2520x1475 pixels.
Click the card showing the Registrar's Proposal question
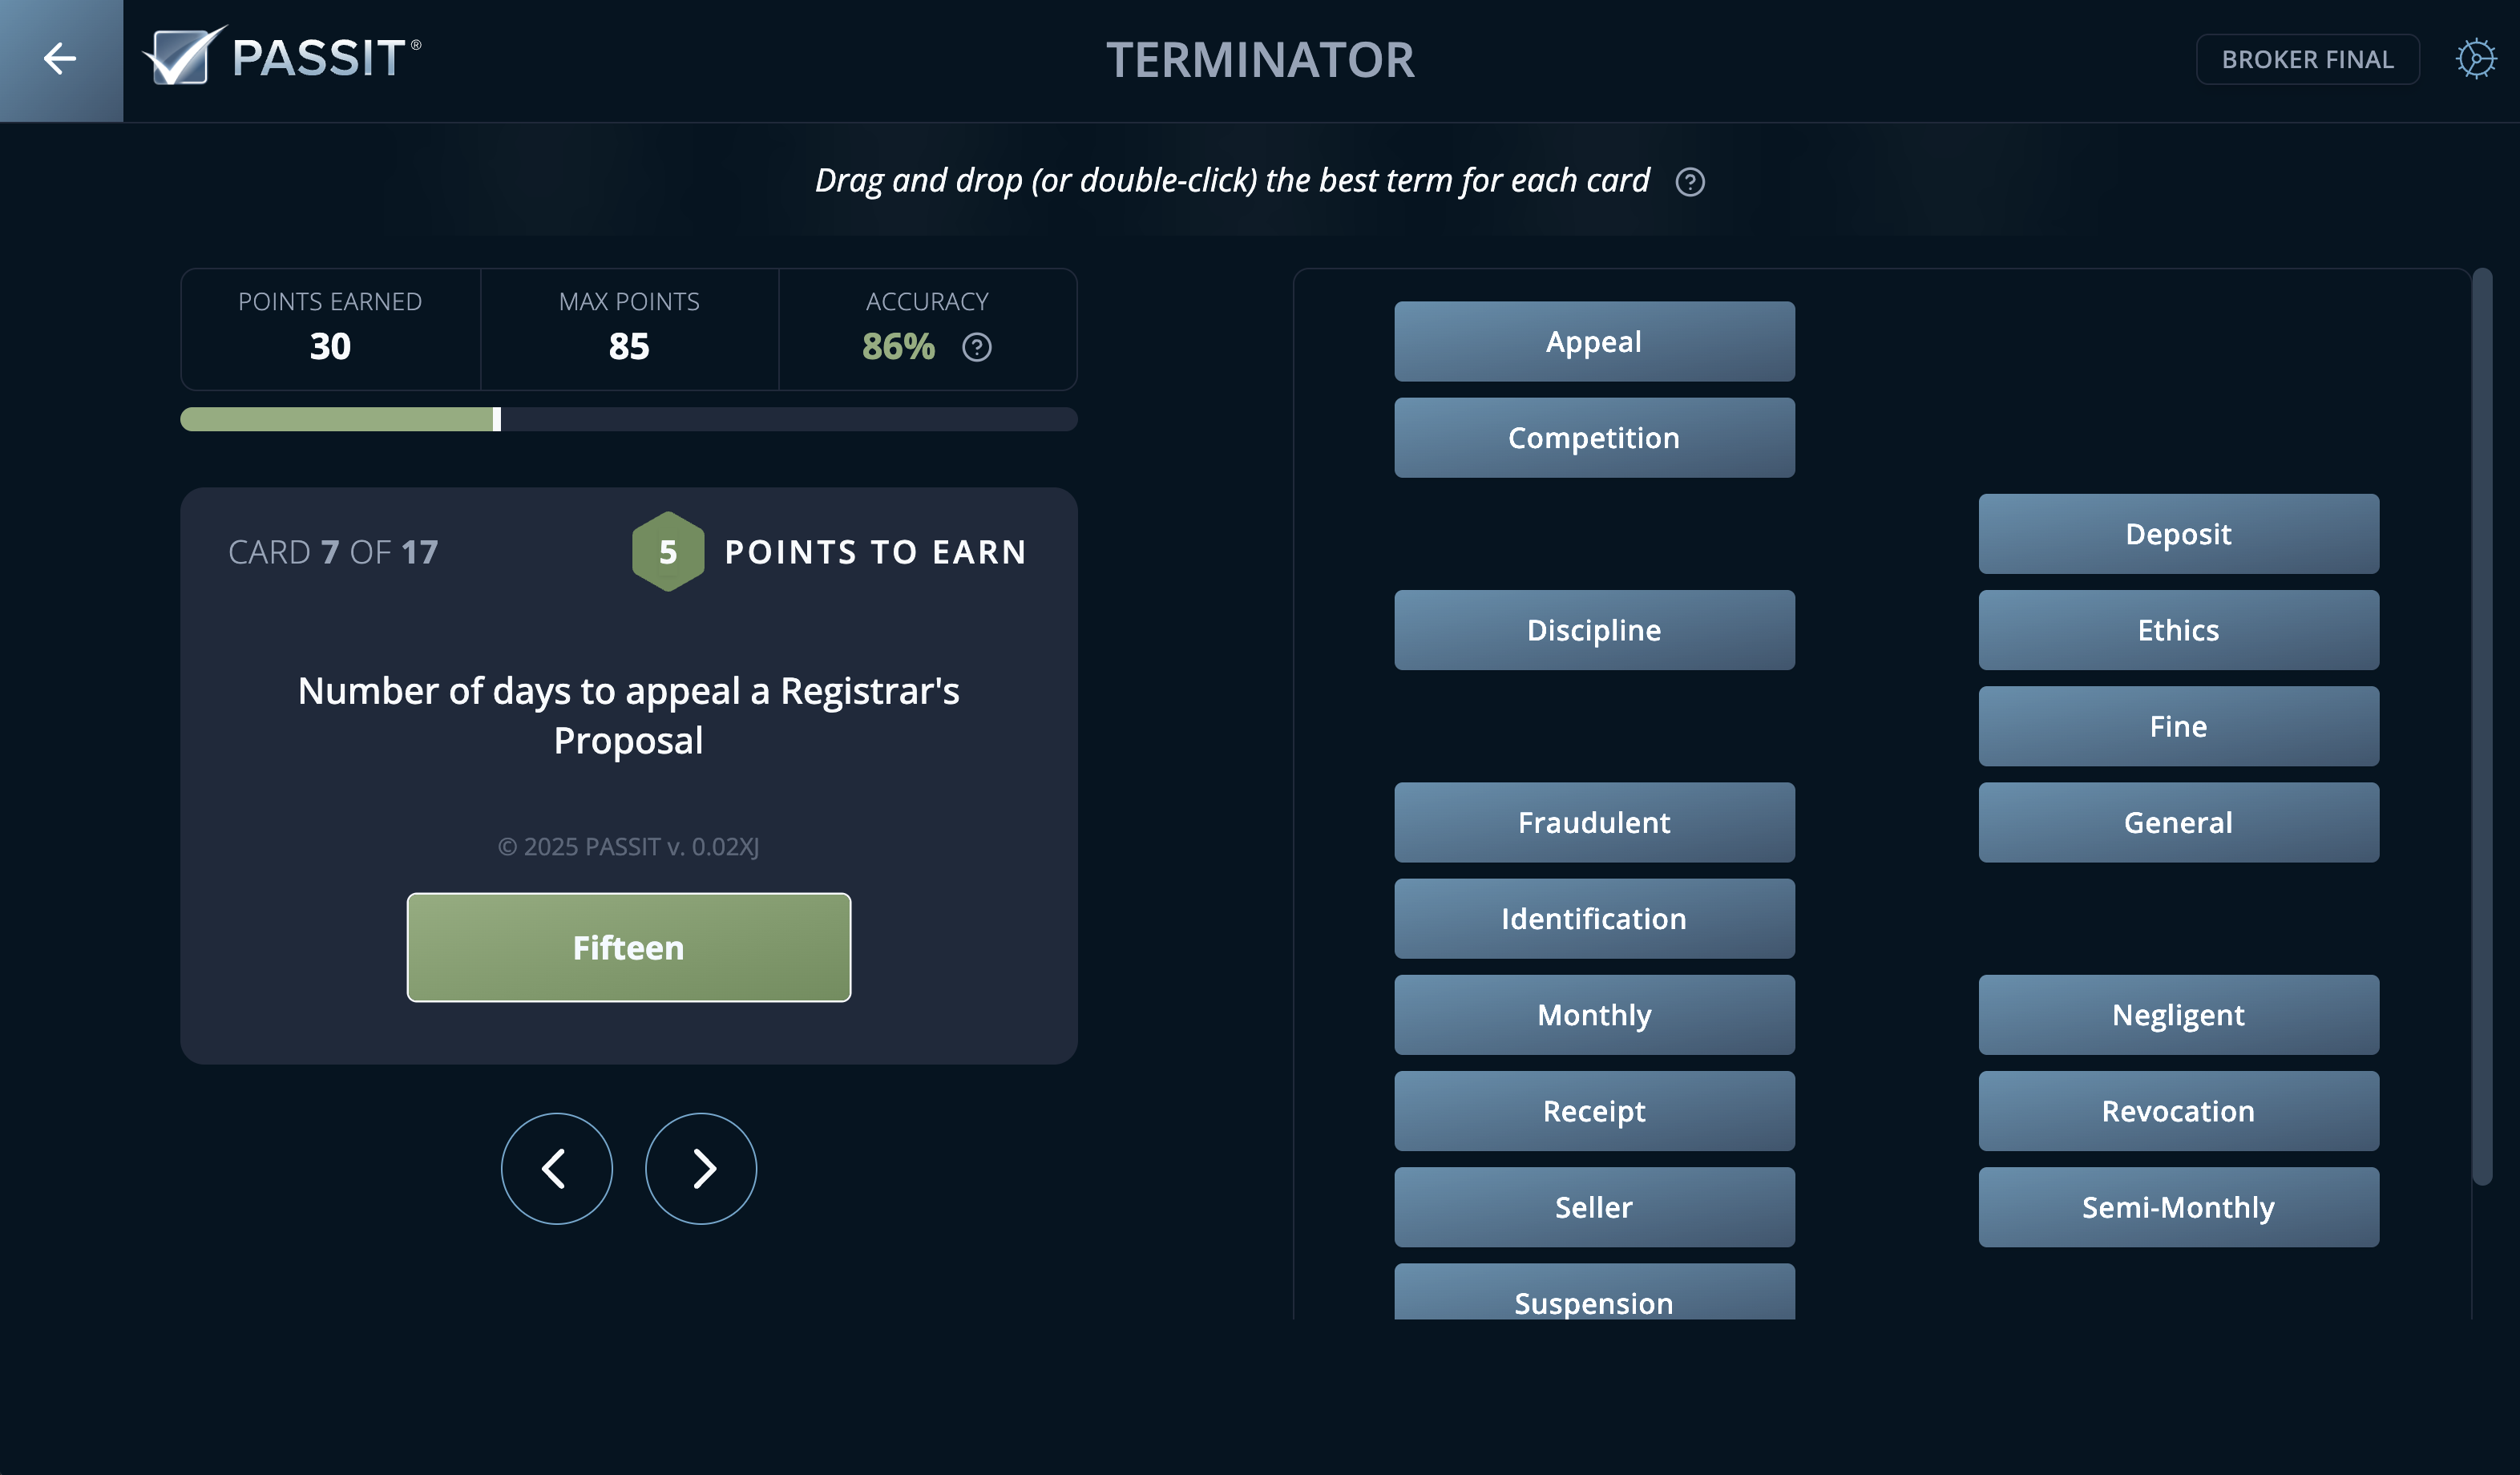[628, 715]
